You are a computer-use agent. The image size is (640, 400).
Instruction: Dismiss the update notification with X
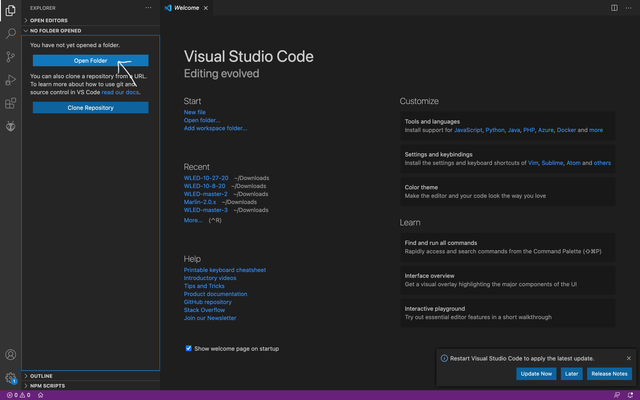[629, 358]
